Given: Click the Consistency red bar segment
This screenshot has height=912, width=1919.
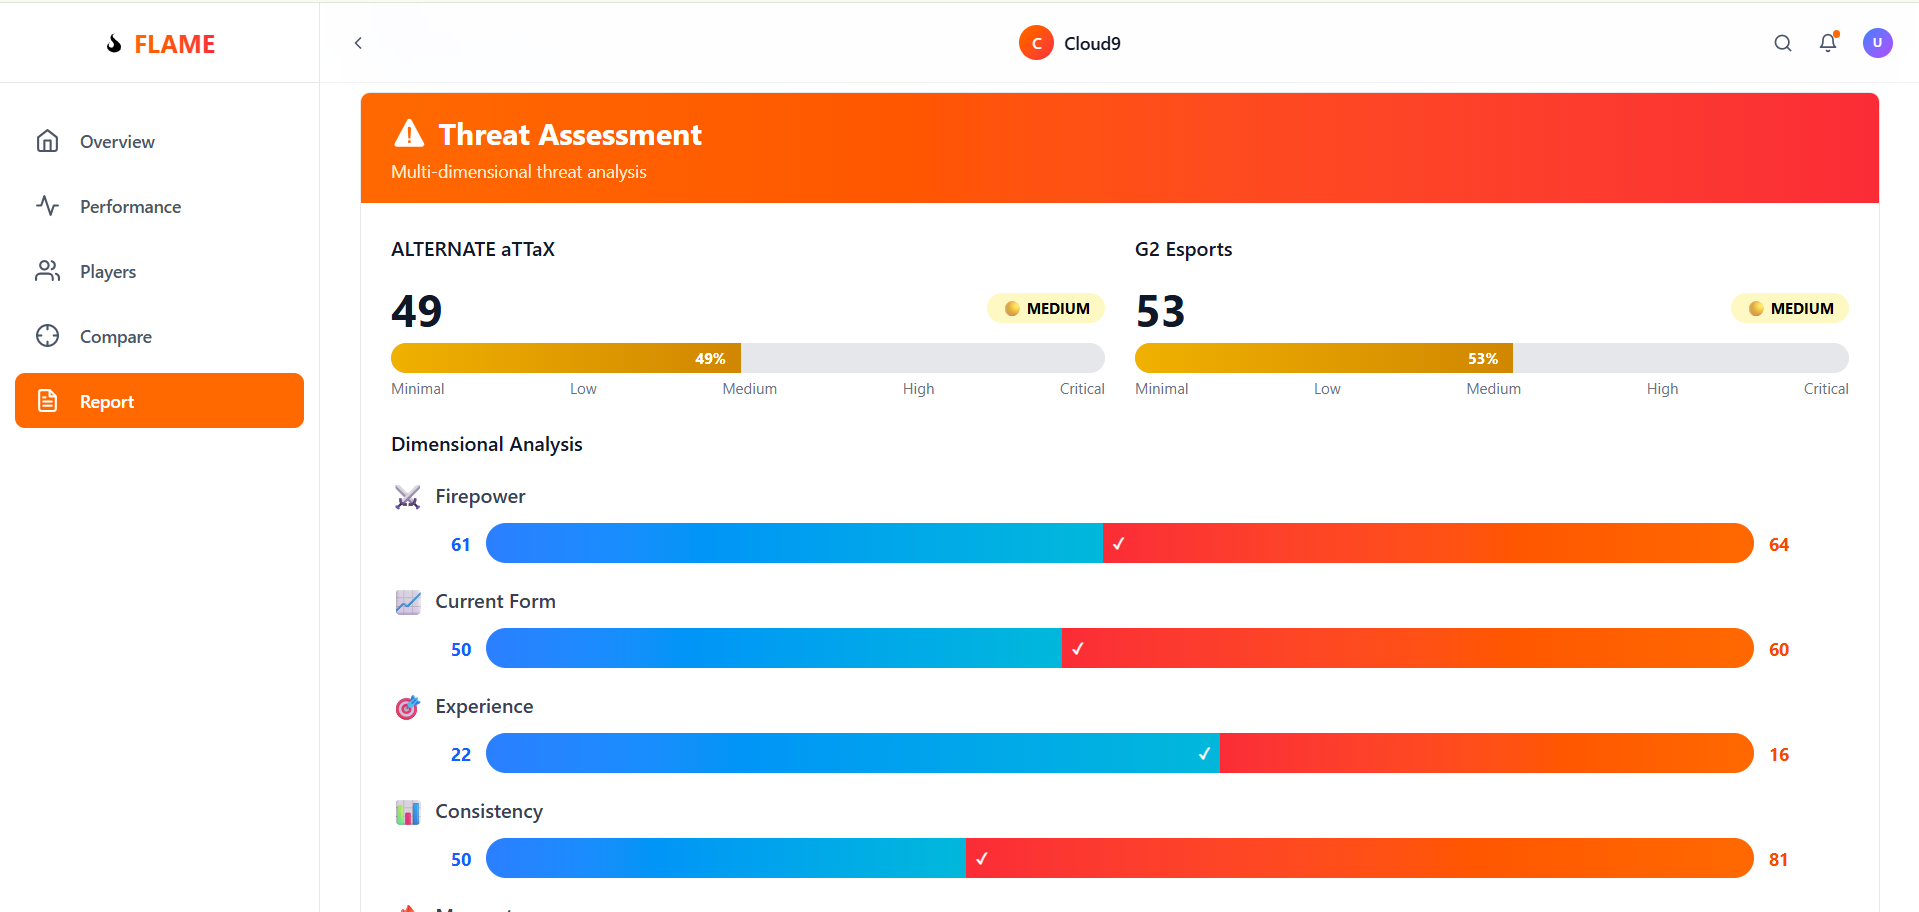Looking at the screenshot, I should click(x=1360, y=858).
